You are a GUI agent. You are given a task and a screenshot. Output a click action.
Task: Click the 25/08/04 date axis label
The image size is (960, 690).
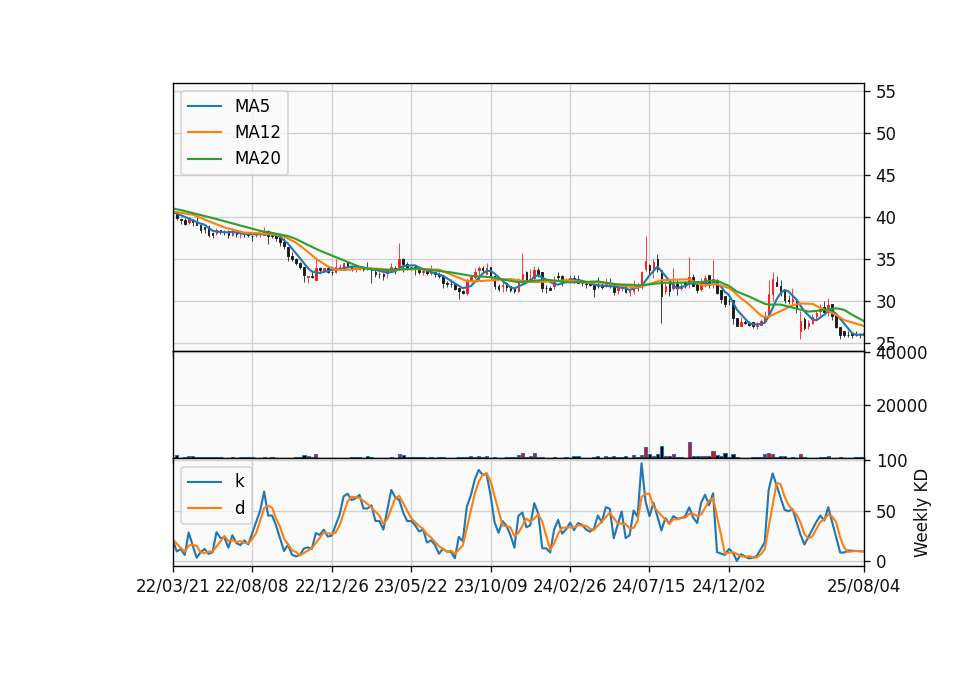point(863,586)
